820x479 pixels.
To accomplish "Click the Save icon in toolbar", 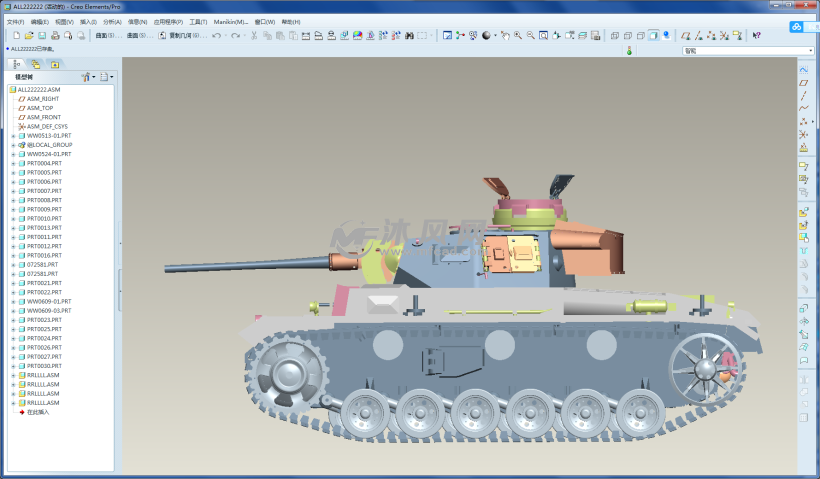I will pyautogui.click(x=43, y=35).
